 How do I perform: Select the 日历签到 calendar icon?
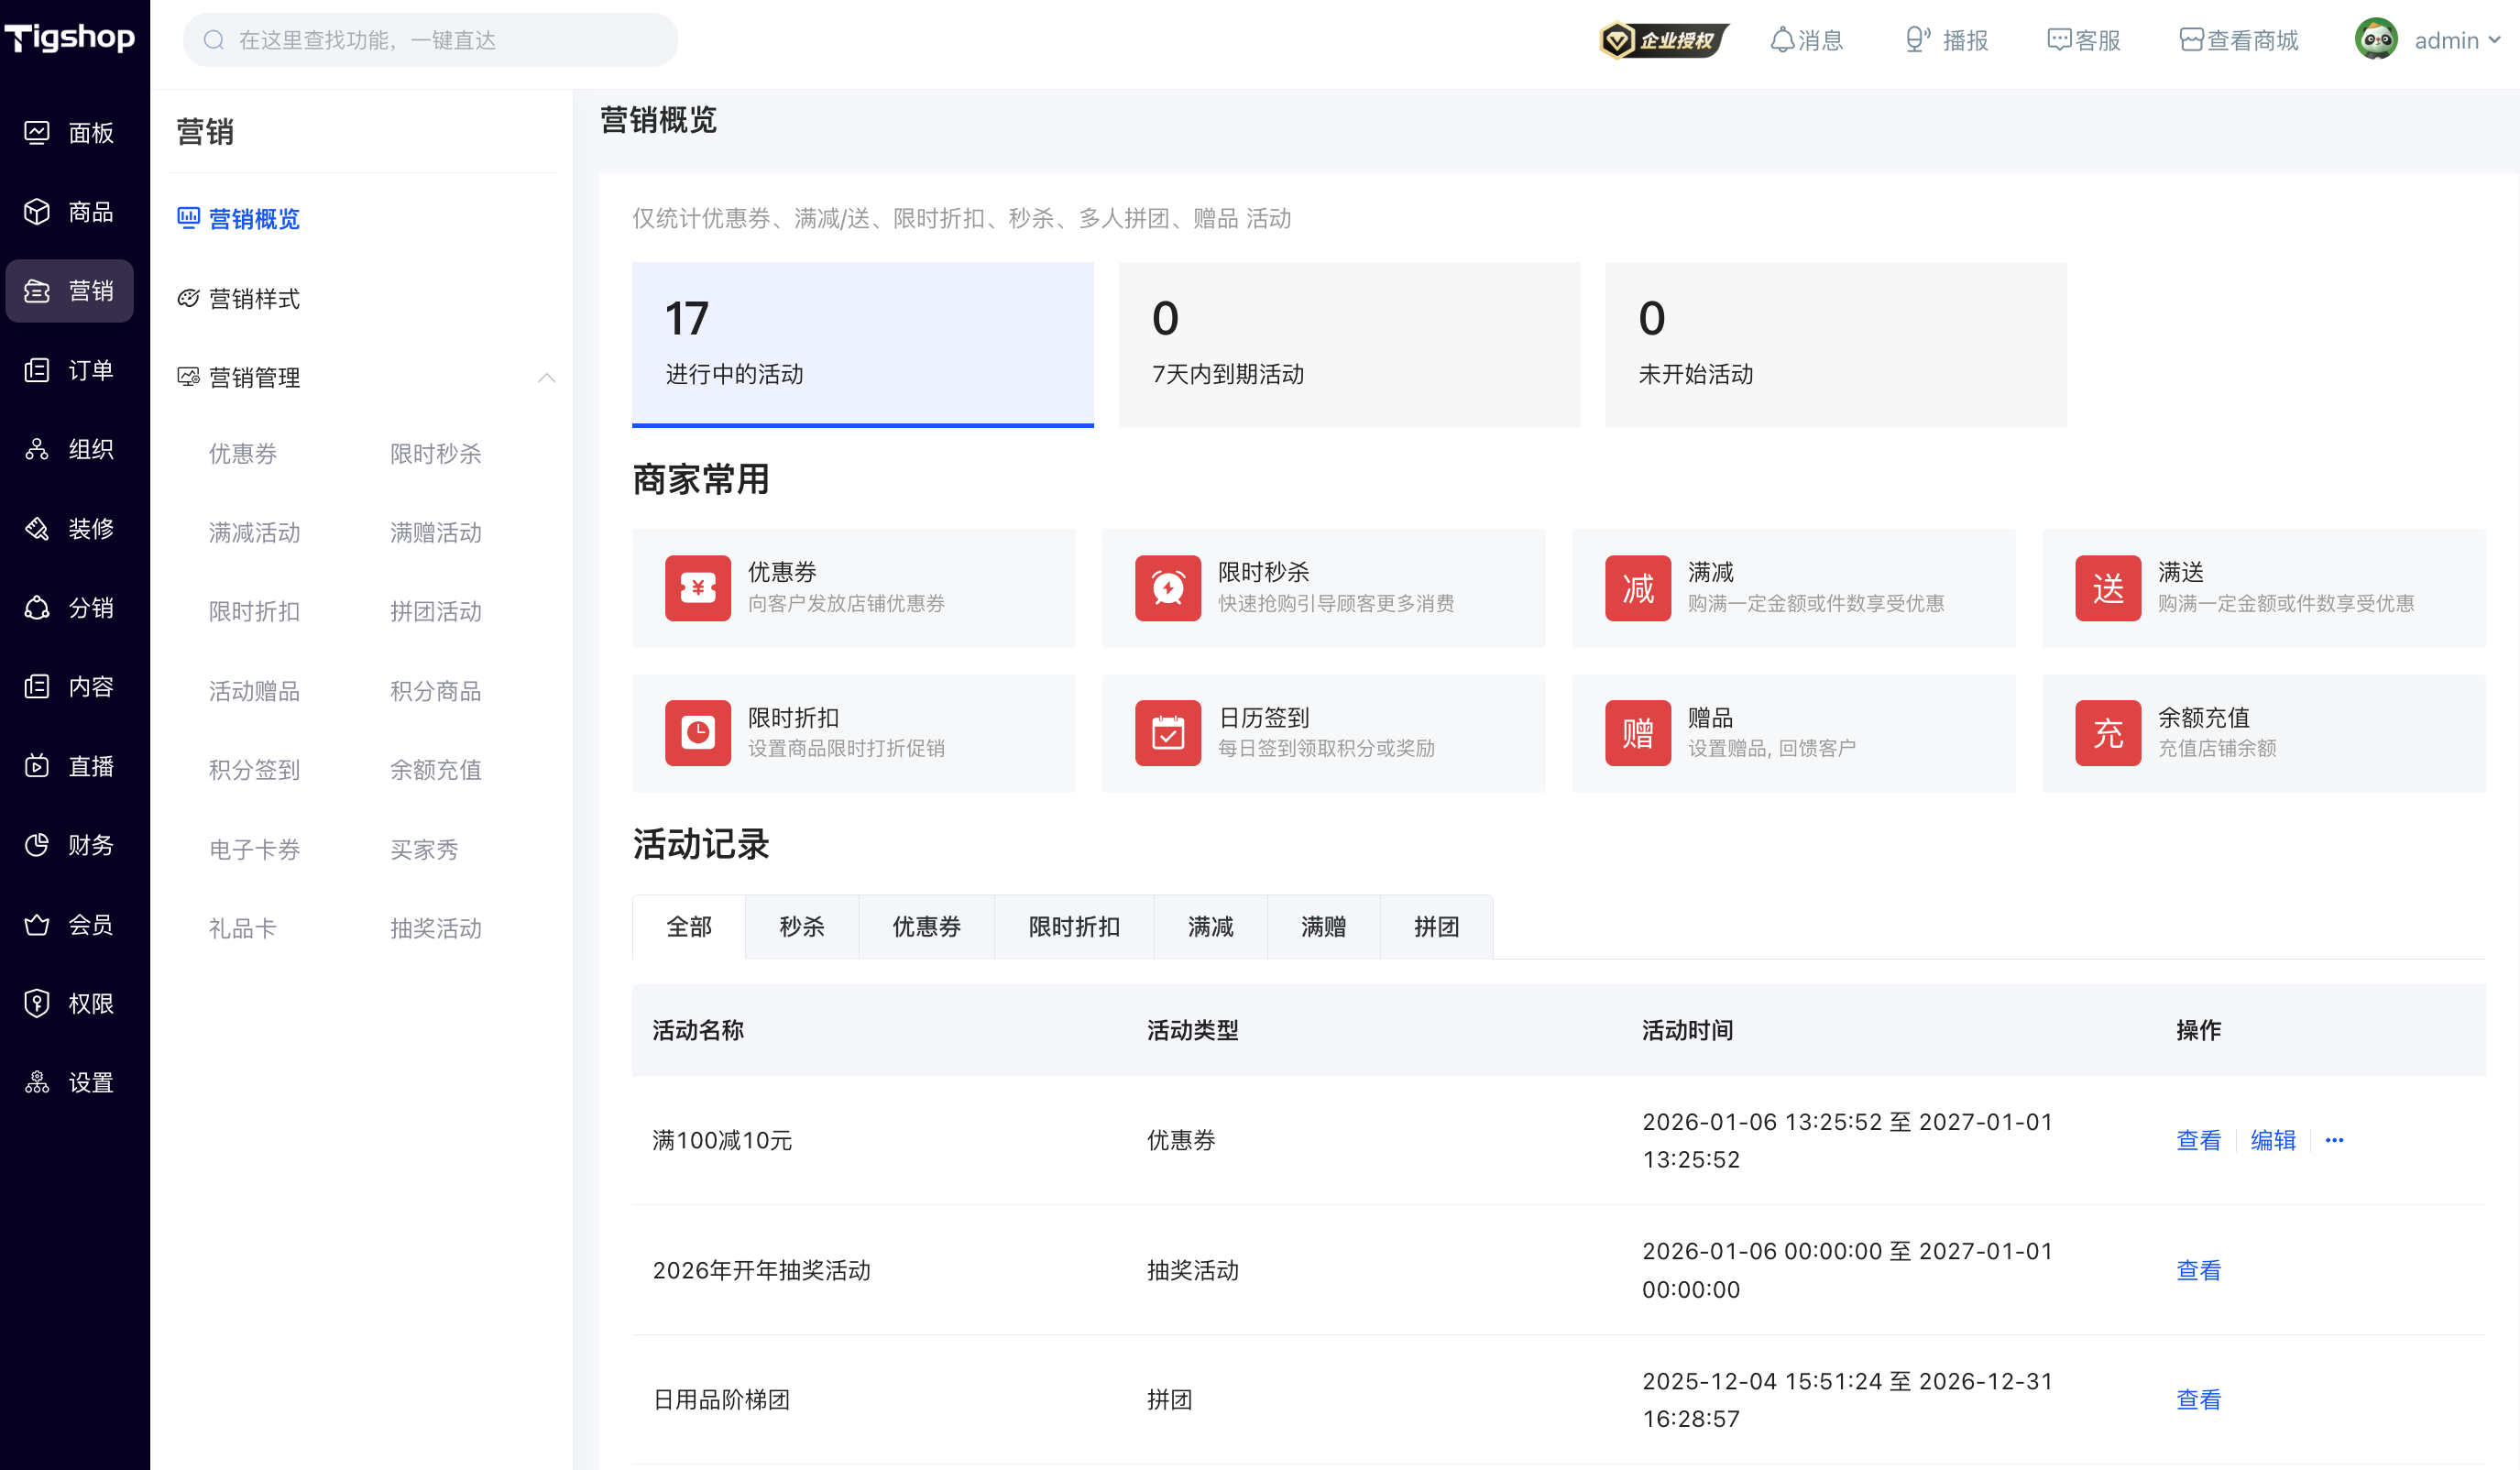click(x=1167, y=733)
